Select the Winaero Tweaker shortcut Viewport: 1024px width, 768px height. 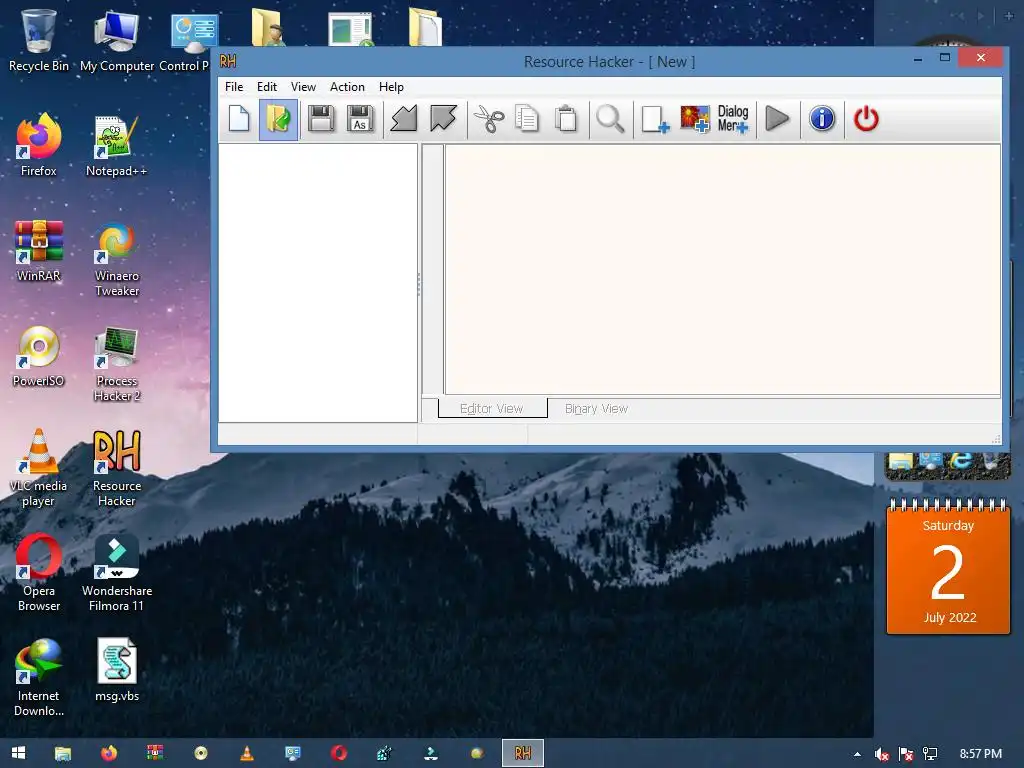pyautogui.click(x=117, y=259)
